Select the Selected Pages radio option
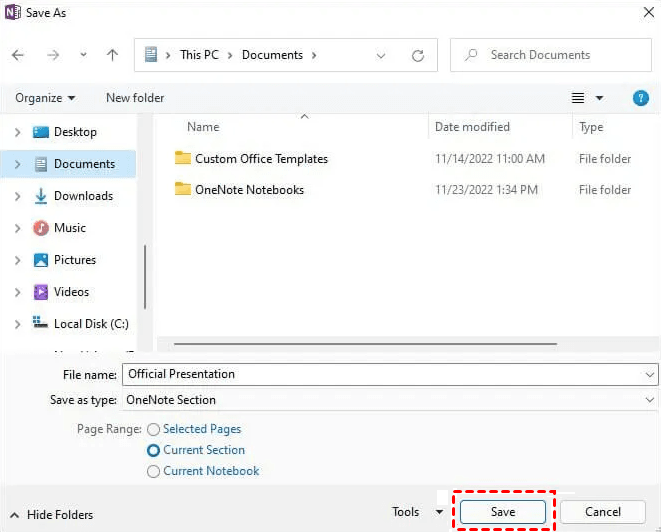The height and width of the screenshot is (532, 661). tap(153, 429)
